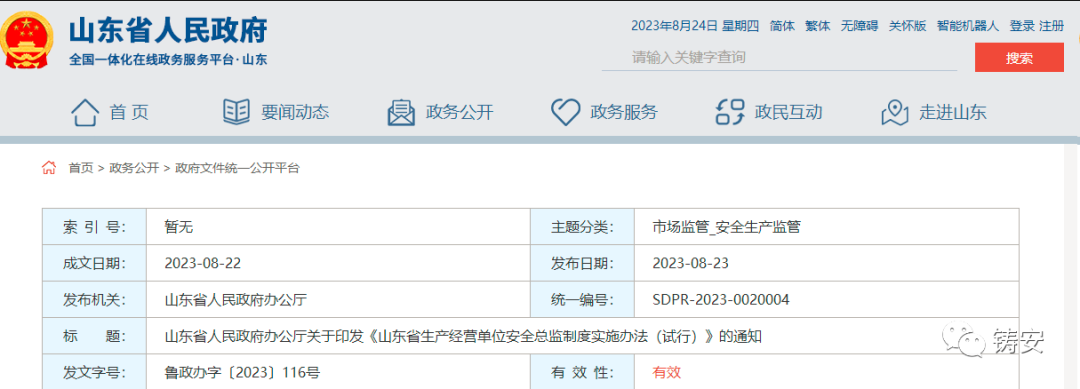1080x389 pixels.
Task: Enable 无障碍 accessibility mode
Action: (859, 26)
